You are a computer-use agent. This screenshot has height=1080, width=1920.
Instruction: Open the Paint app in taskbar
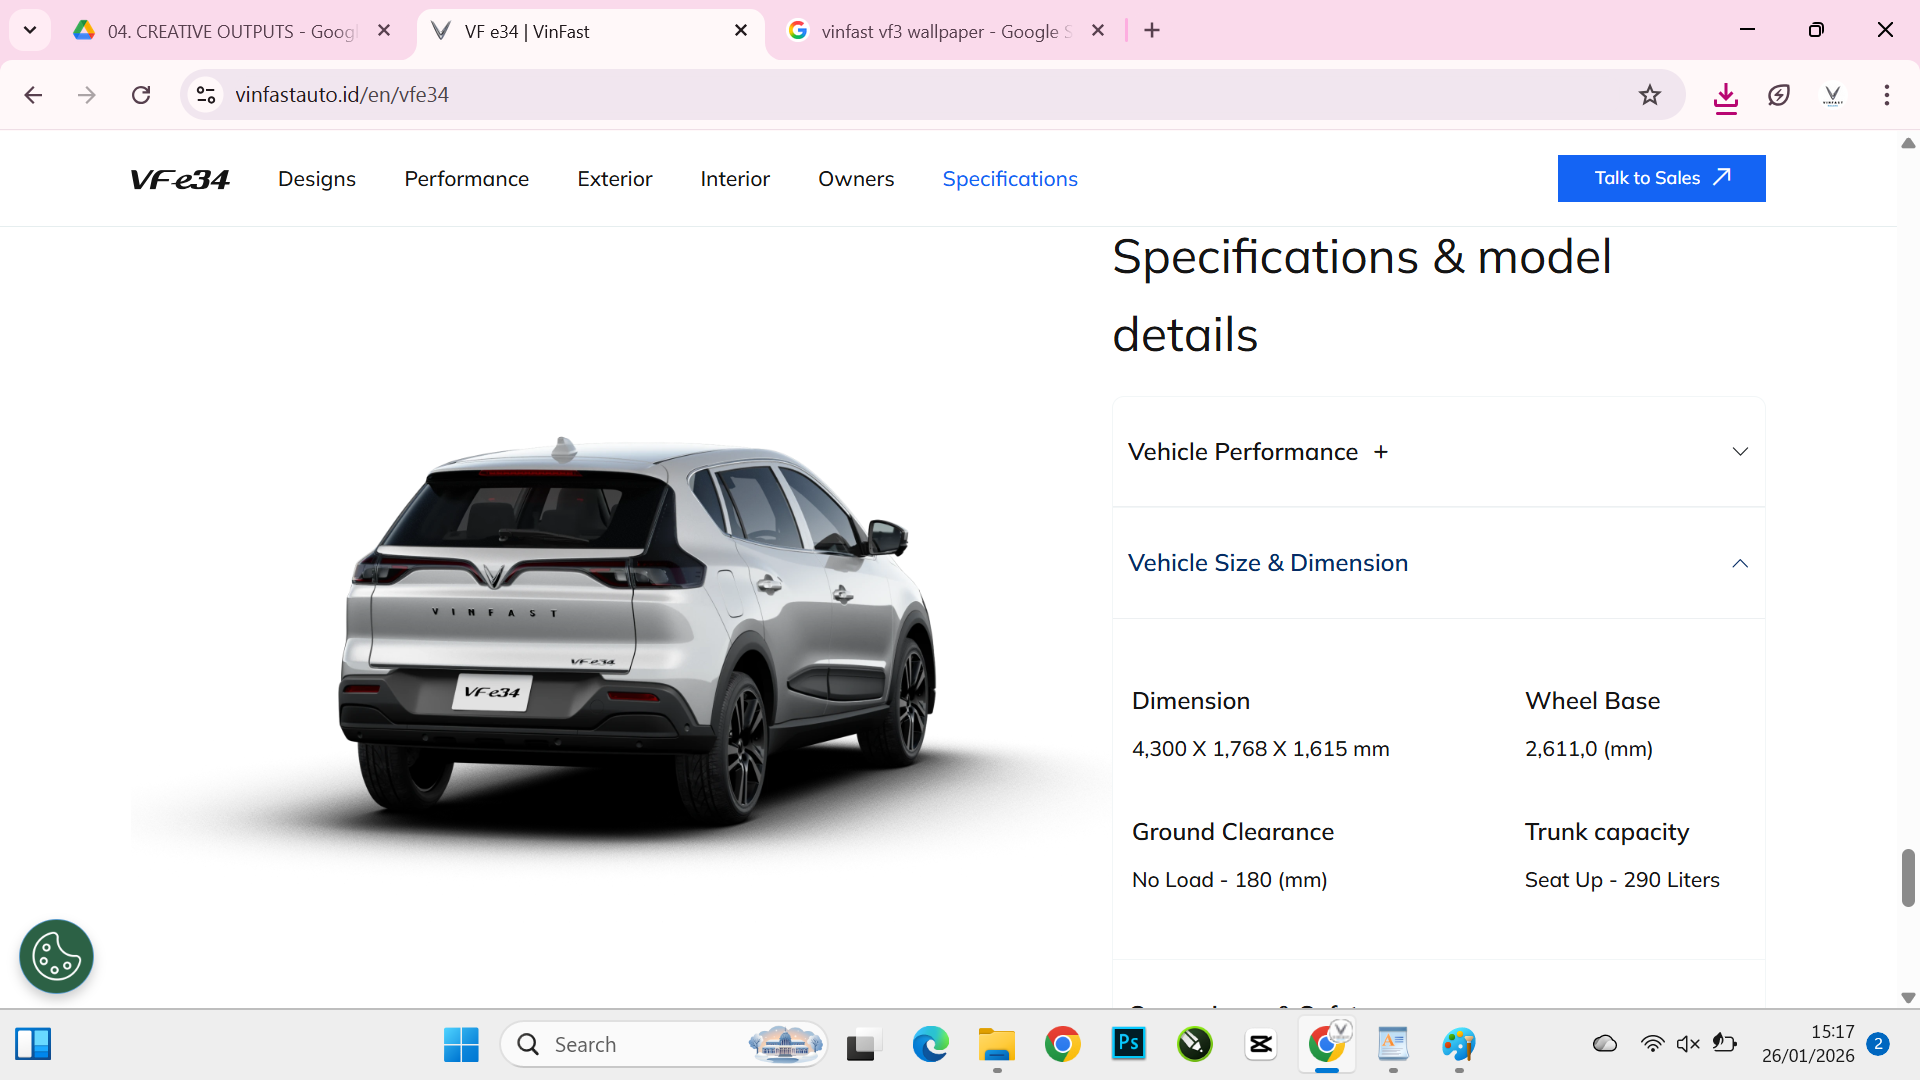tap(1458, 1044)
